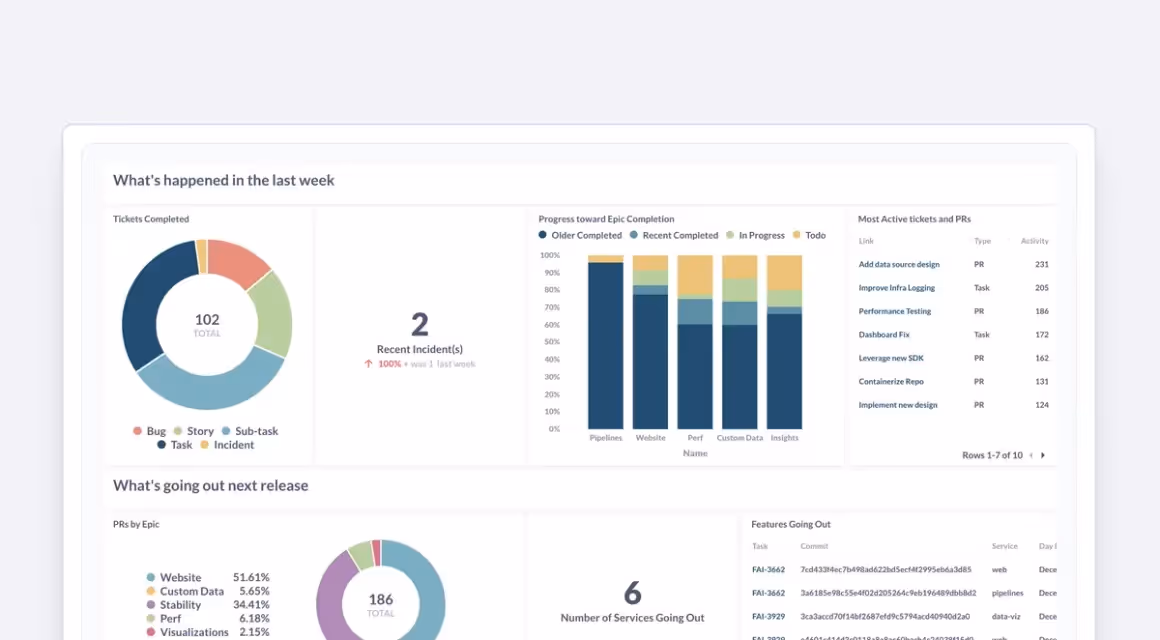Viewport: 1160px width, 640px height.
Task: Toggle Recent Completed series in legend
Action: pyautogui.click(x=674, y=235)
